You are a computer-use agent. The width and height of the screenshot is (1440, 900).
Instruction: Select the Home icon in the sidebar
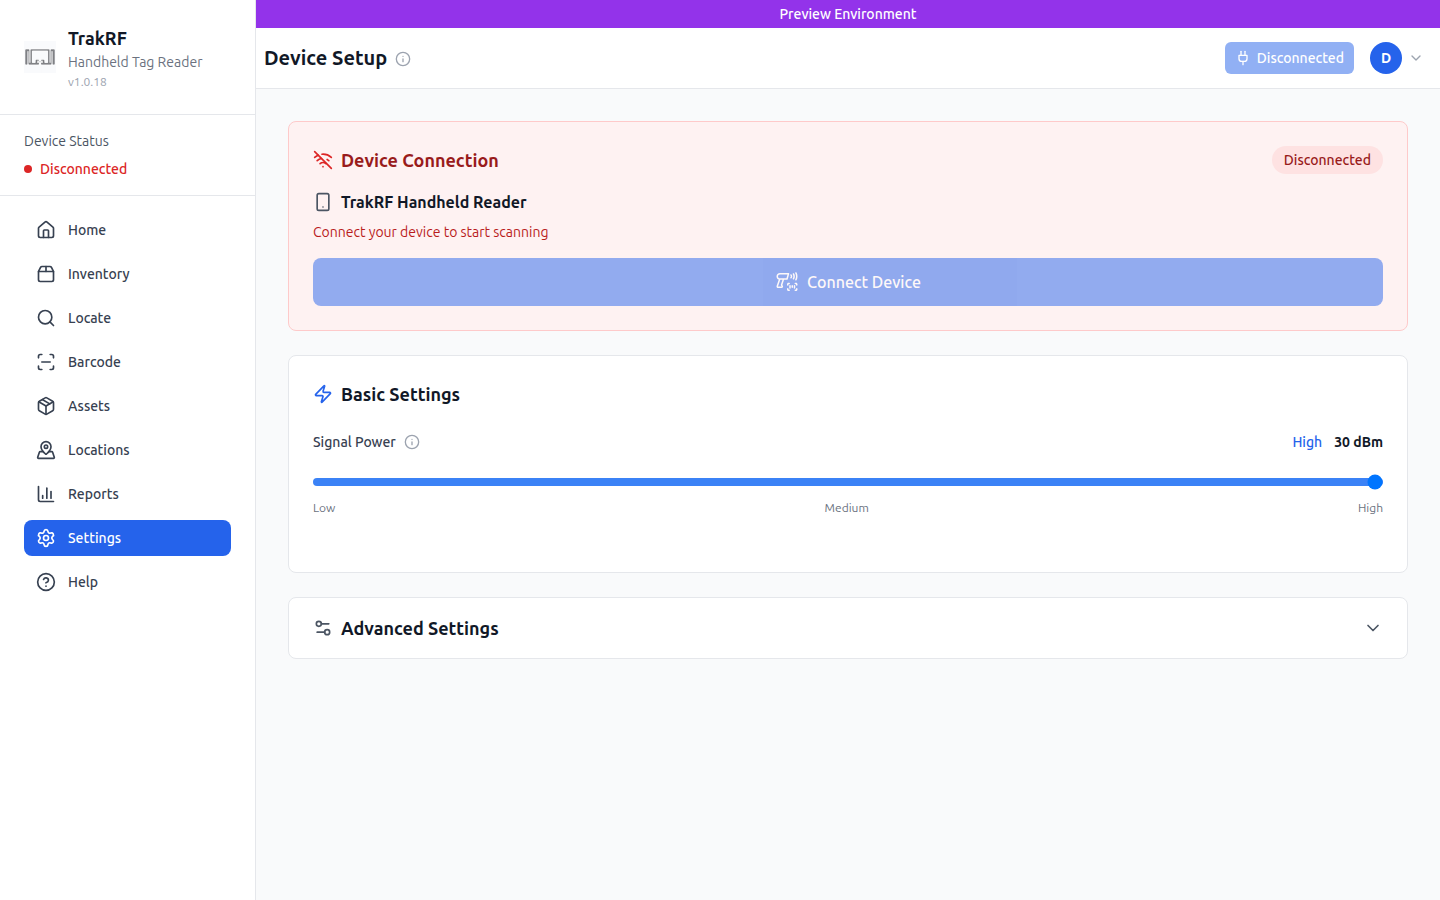coord(46,229)
